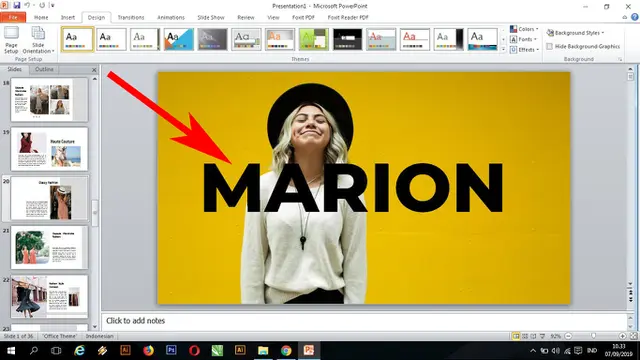Click the volume icon in system tray

[556, 351]
